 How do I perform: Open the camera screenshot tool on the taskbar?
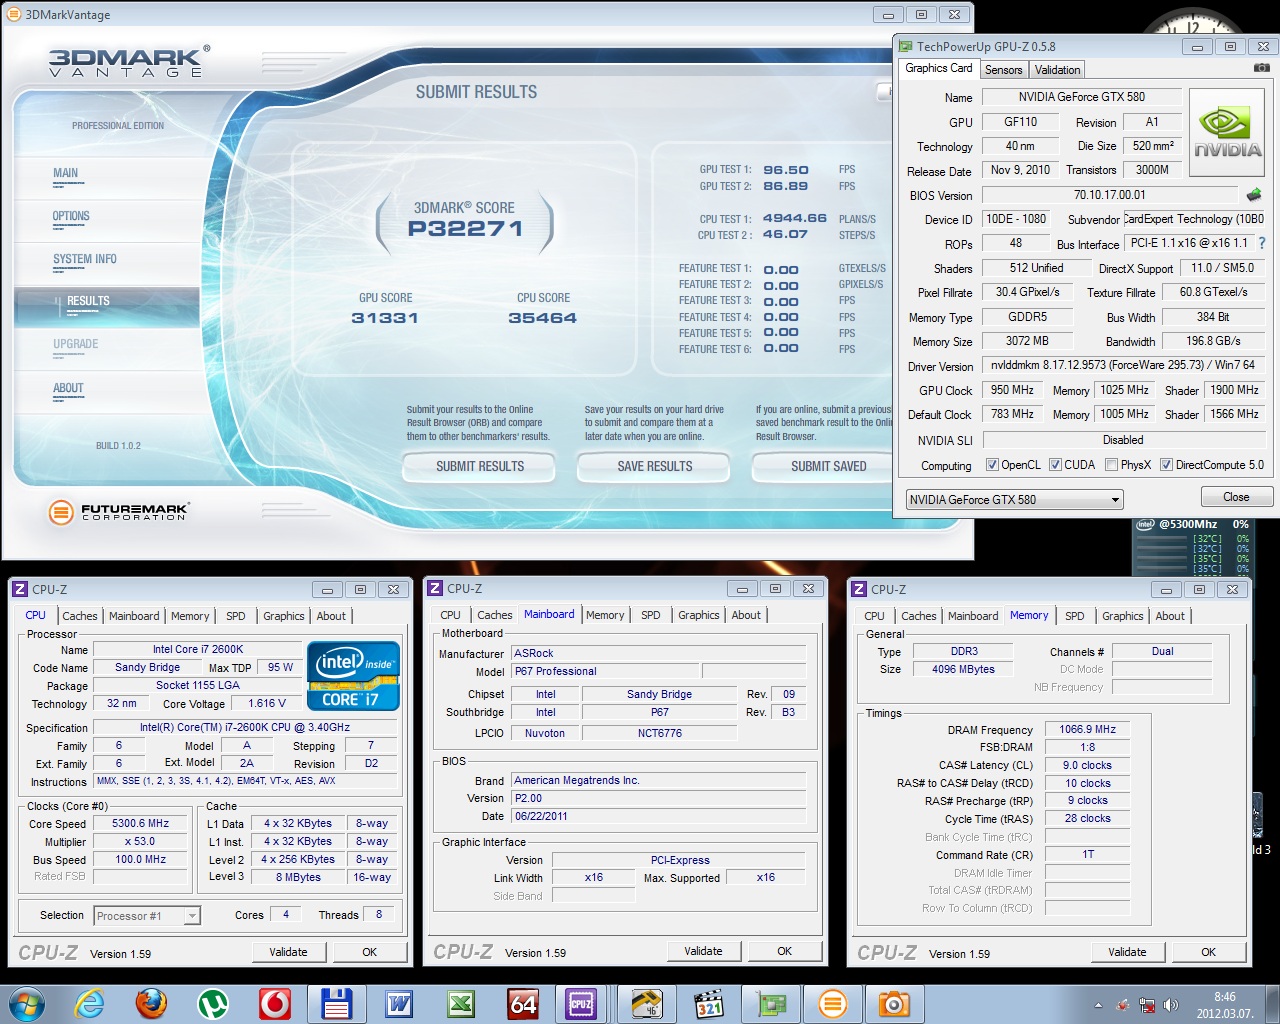click(x=894, y=1003)
